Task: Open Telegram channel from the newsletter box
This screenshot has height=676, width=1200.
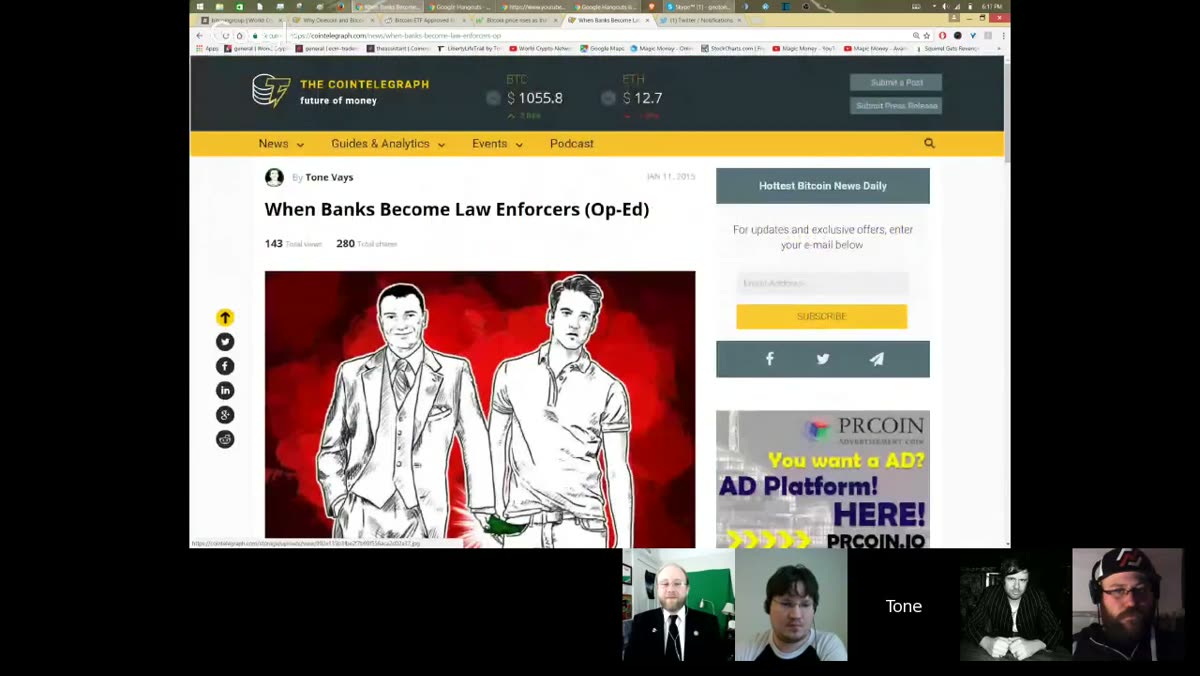Action: pos(876,359)
